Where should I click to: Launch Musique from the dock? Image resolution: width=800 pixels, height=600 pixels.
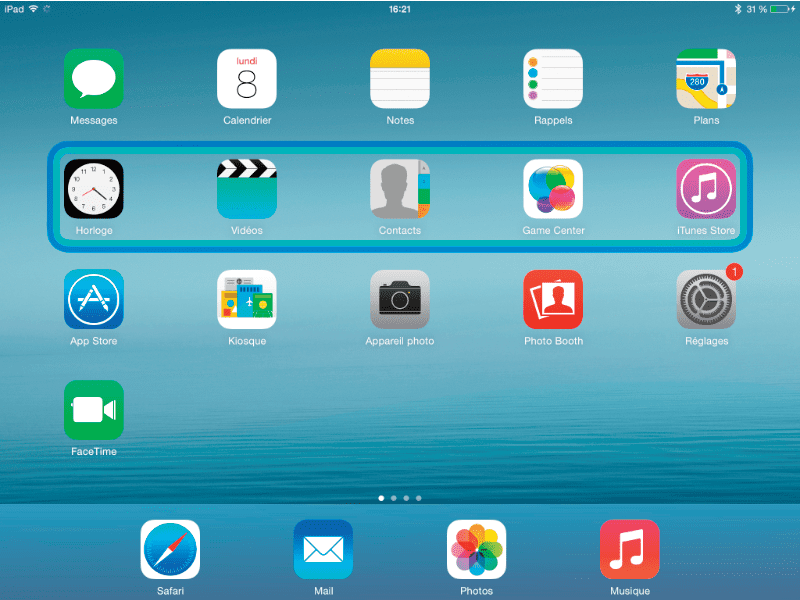coord(630,550)
